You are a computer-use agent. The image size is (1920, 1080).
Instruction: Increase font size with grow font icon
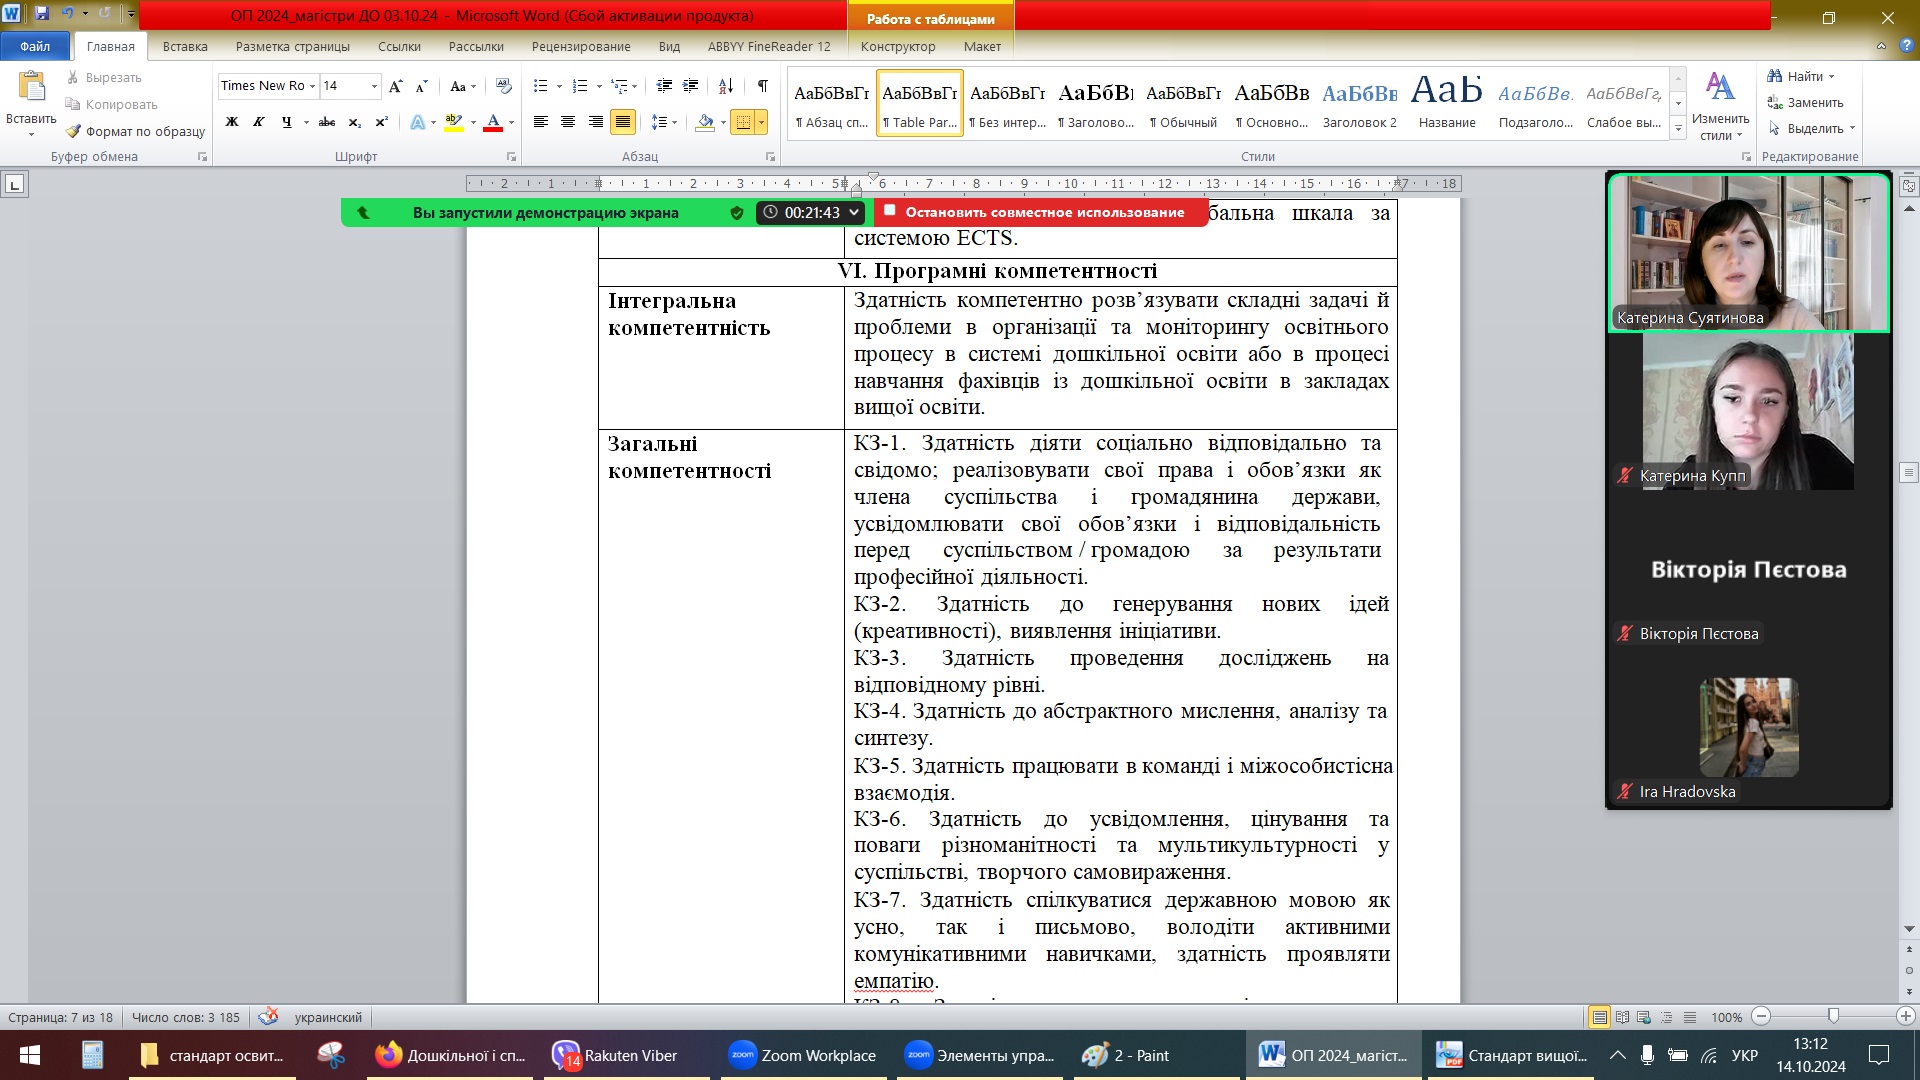coord(396,86)
